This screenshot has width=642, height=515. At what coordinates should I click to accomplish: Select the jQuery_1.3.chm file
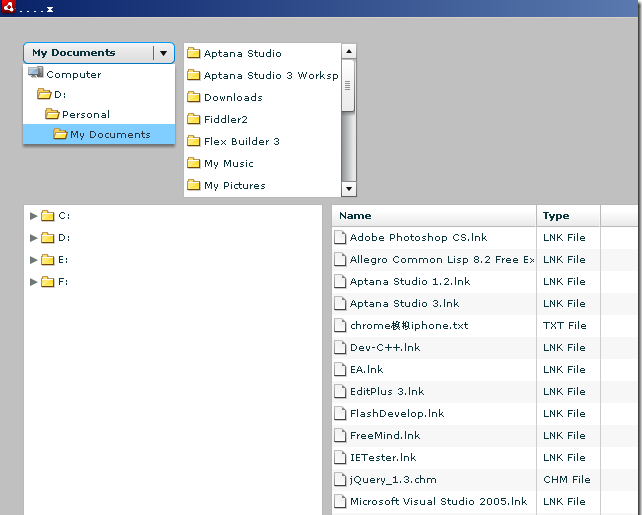point(393,480)
